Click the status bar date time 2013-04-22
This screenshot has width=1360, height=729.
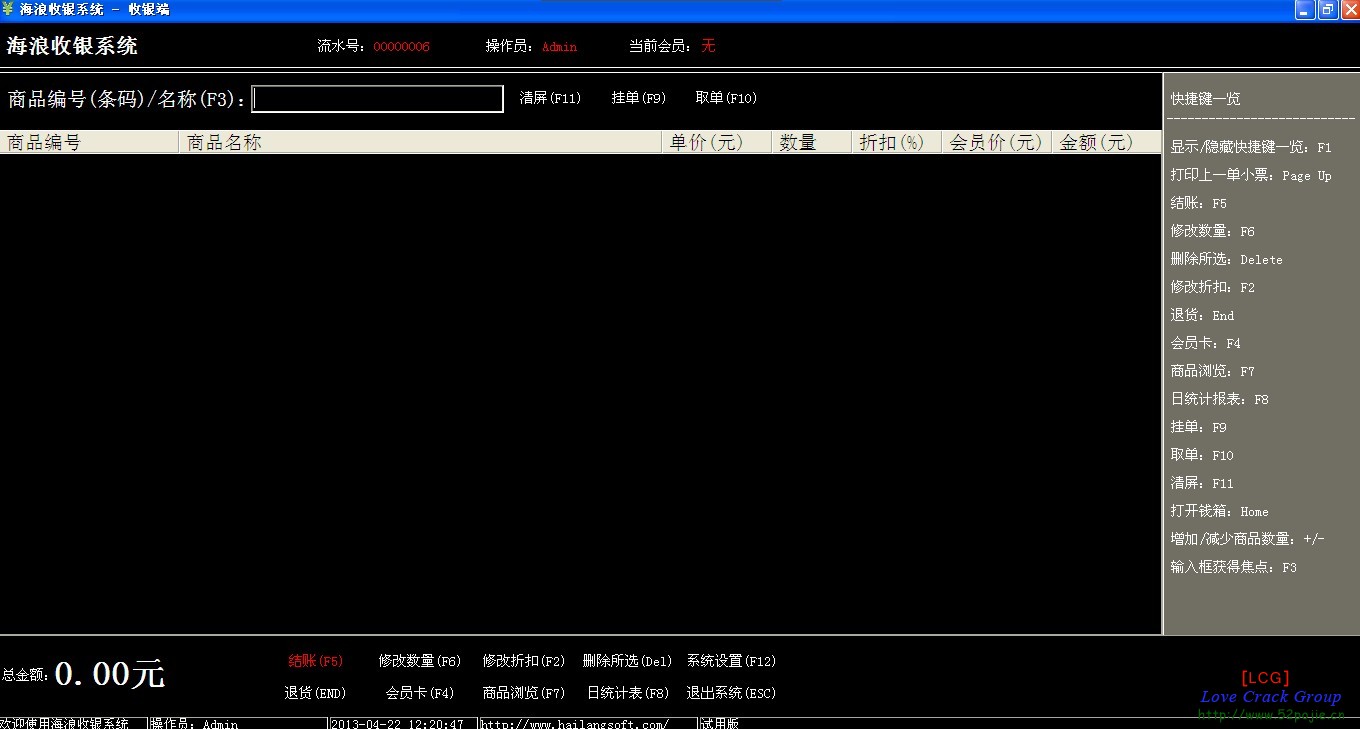coord(397,724)
